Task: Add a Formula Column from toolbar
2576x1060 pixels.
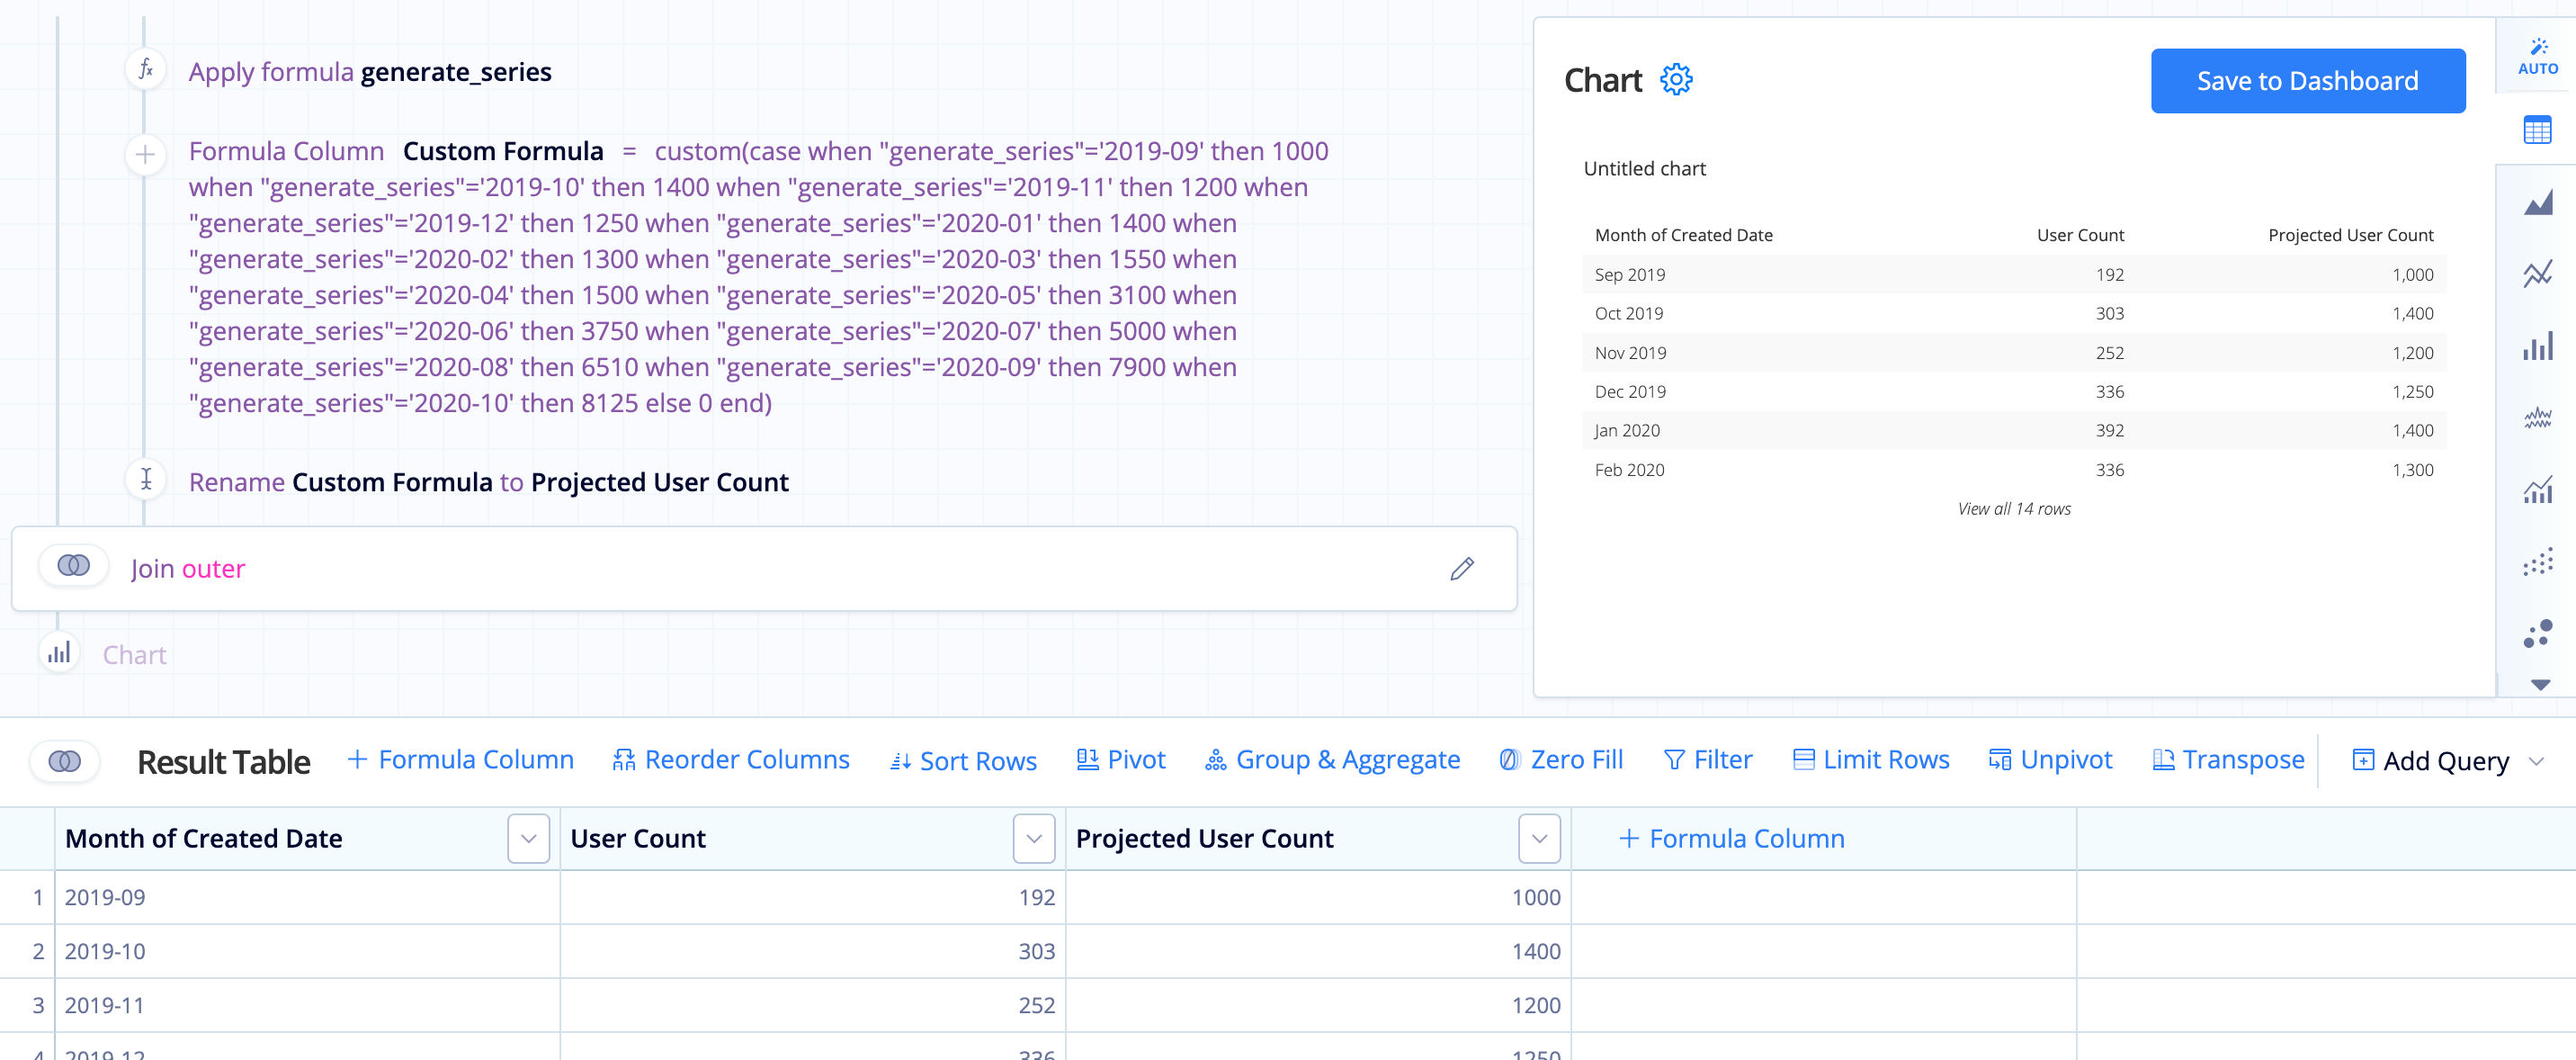Action: pyautogui.click(x=460, y=760)
